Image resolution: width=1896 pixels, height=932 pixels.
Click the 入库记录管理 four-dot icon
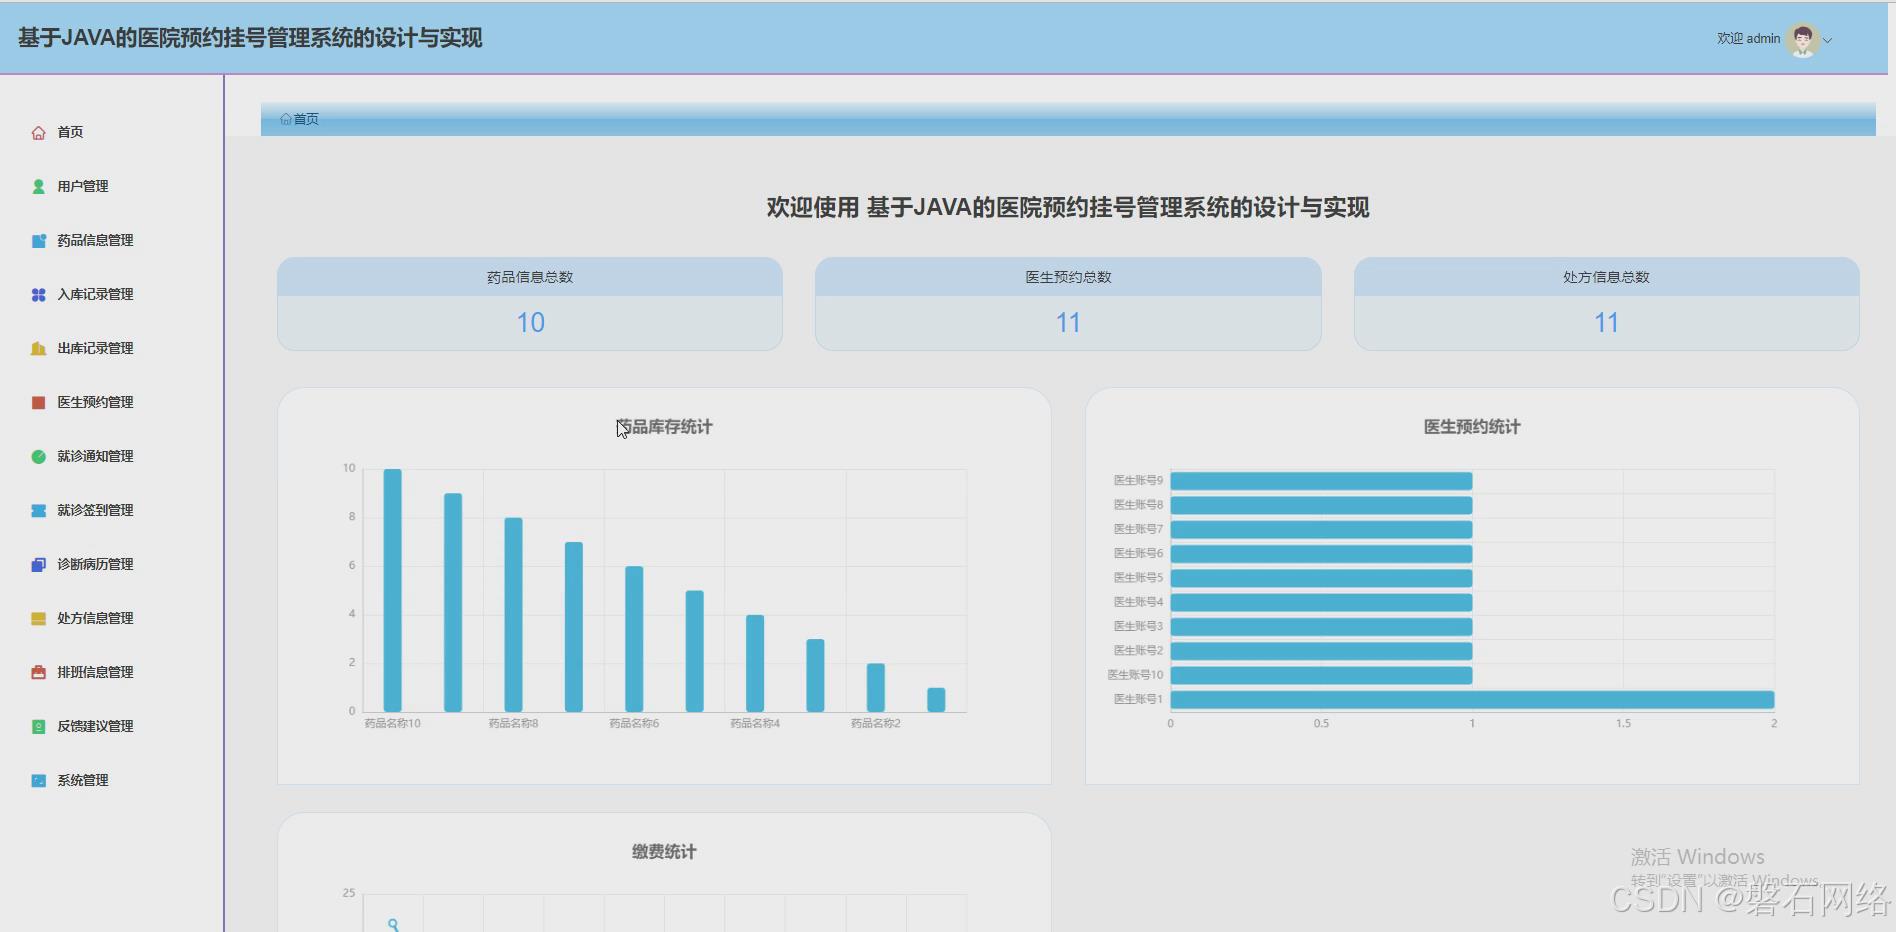pyautogui.click(x=38, y=295)
